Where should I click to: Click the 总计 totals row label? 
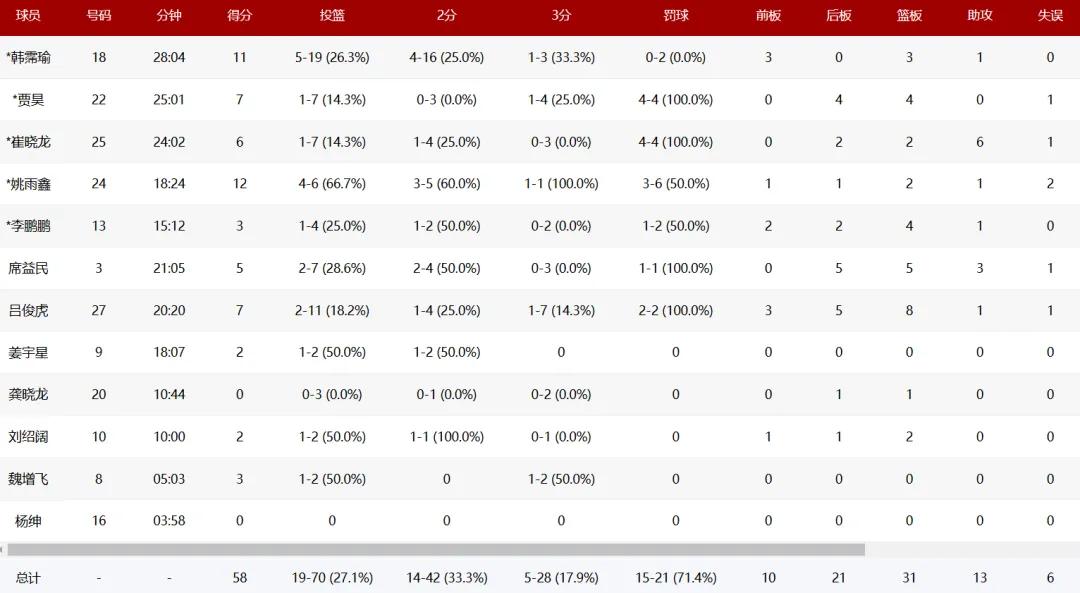point(28,578)
